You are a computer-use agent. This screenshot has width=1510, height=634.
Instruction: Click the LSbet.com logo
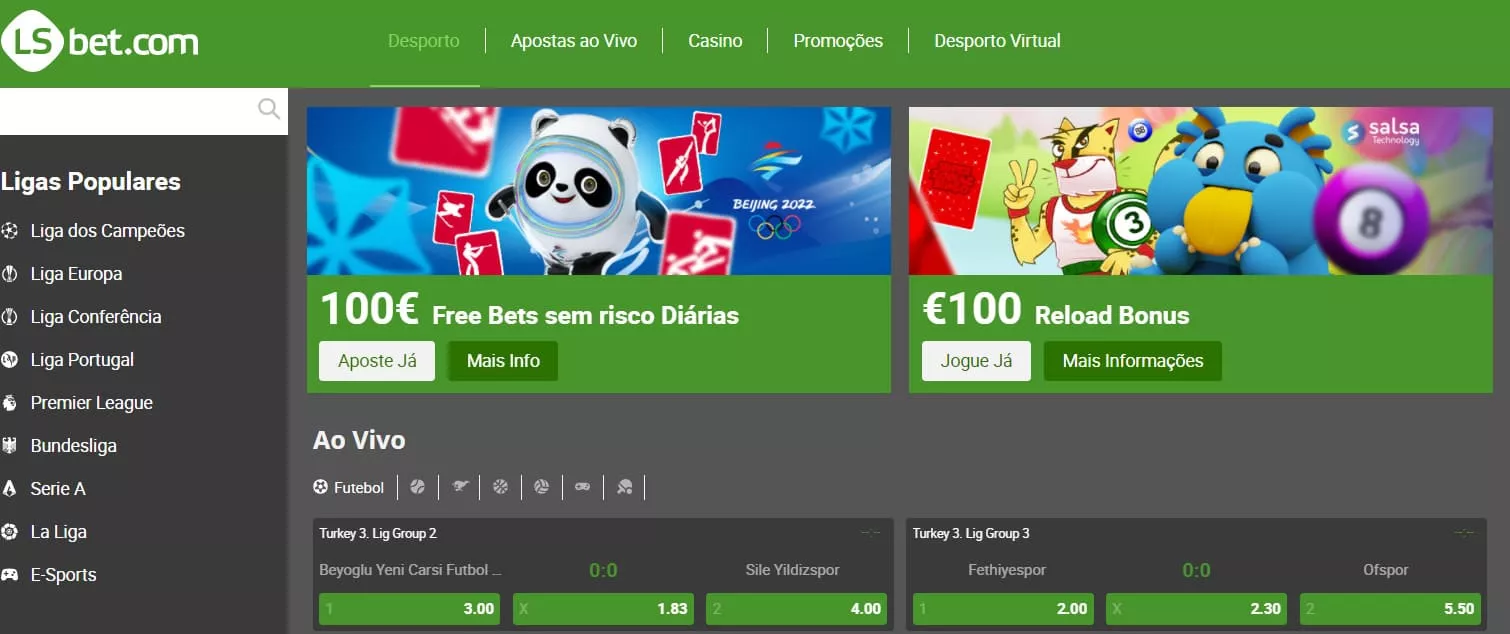(x=100, y=41)
